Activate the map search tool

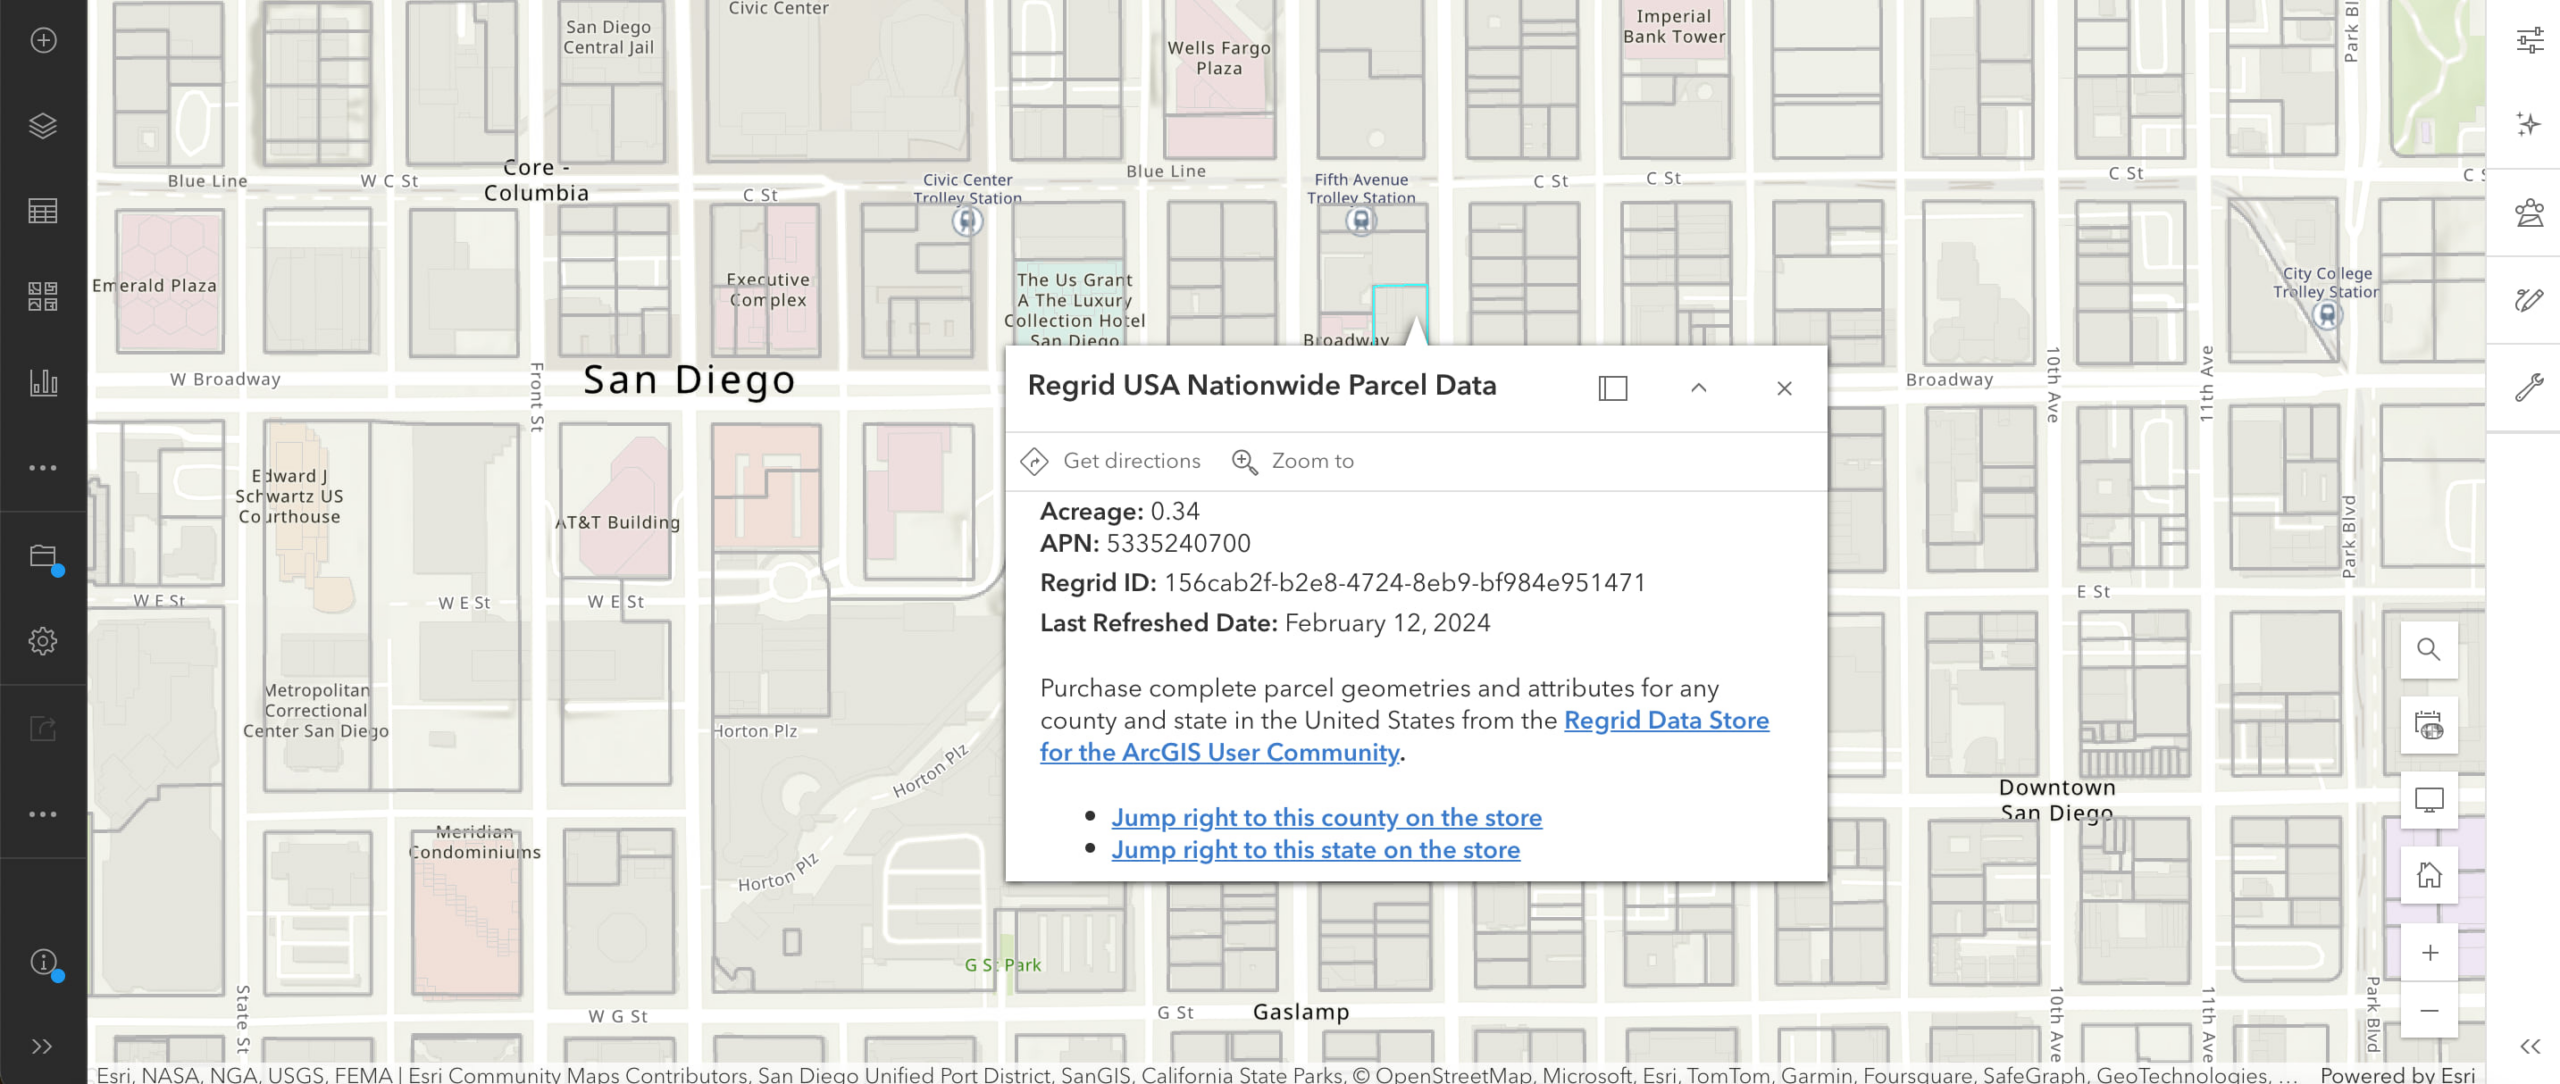(x=2430, y=650)
